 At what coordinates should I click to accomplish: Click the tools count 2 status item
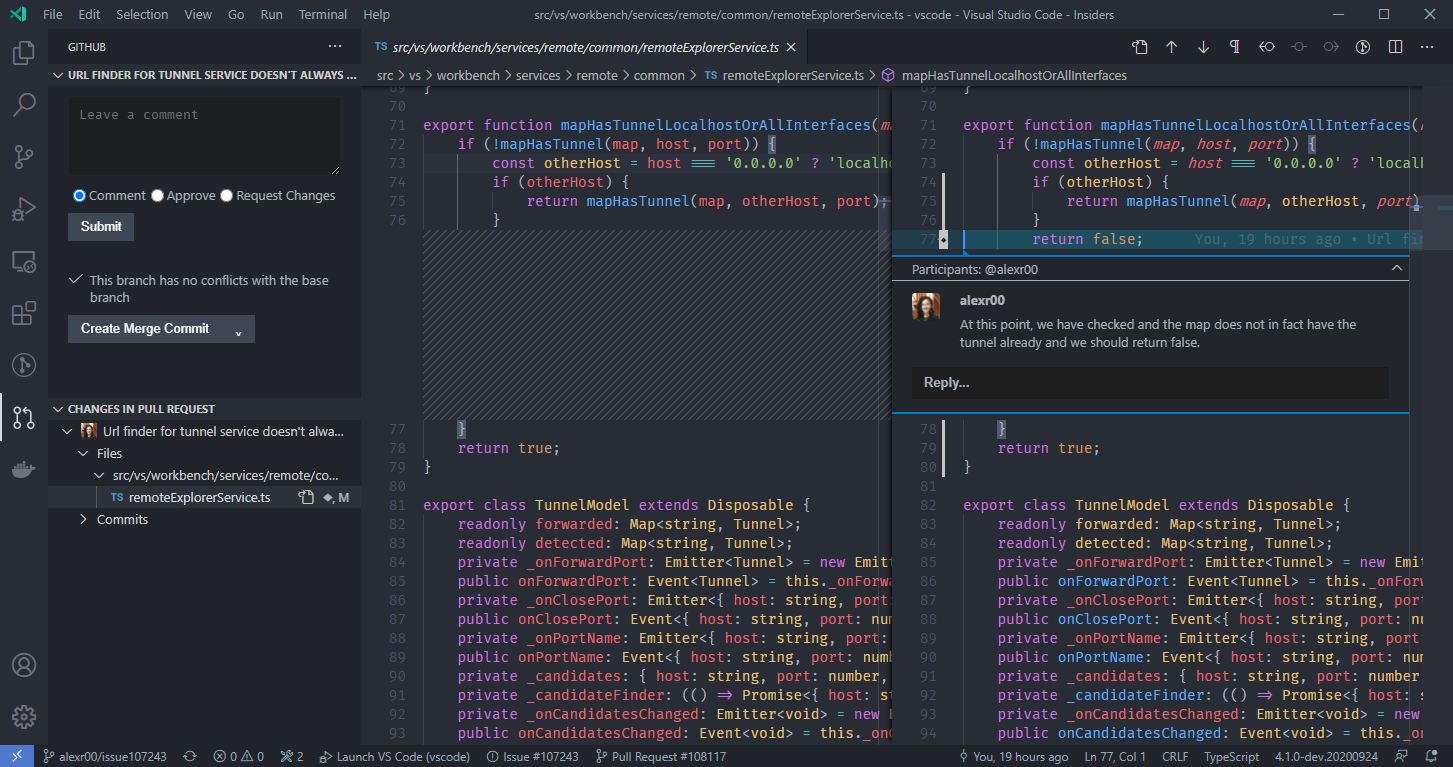click(292, 756)
